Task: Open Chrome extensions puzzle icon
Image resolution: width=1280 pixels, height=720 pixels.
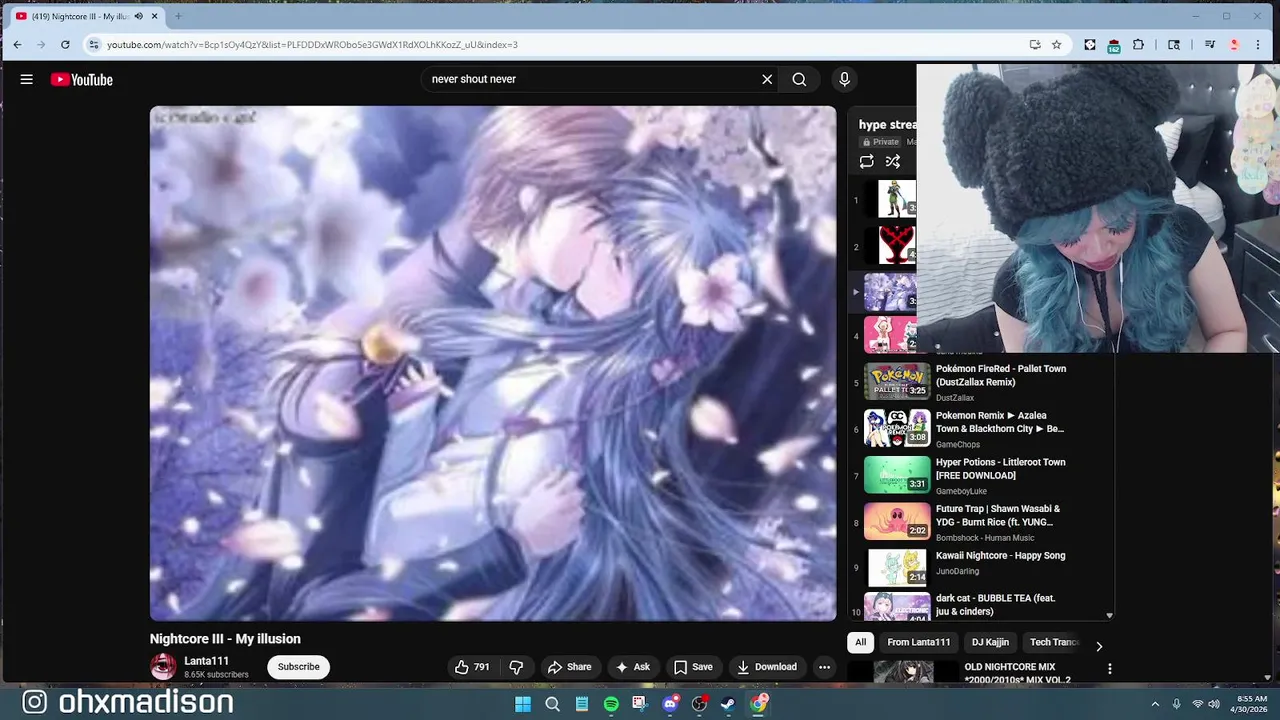Action: click(1139, 44)
